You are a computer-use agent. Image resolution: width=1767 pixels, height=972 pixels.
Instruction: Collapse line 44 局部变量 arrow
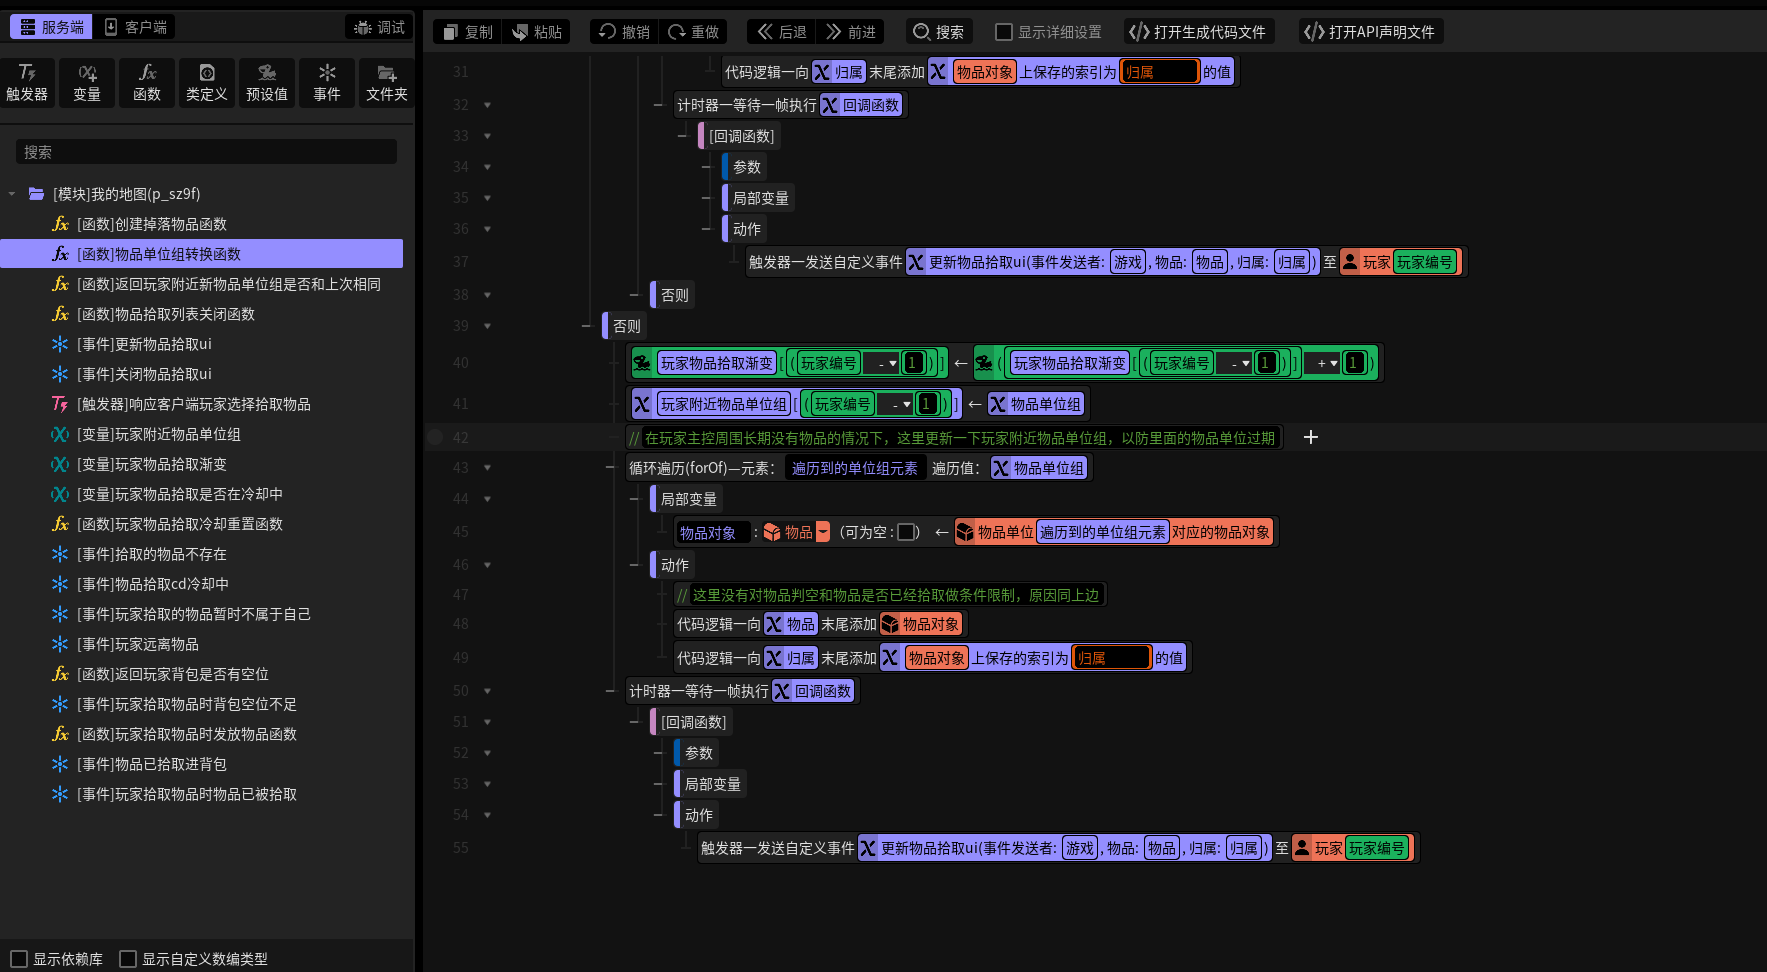[x=488, y=499]
